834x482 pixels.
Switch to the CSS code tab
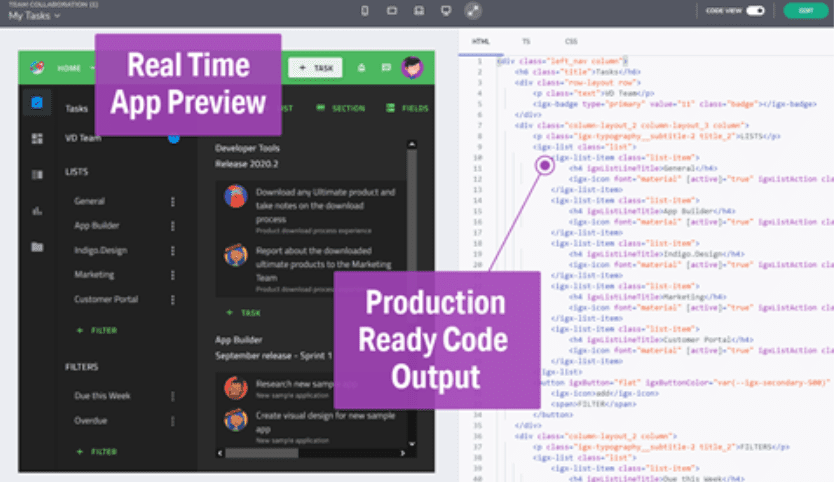(571, 41)
